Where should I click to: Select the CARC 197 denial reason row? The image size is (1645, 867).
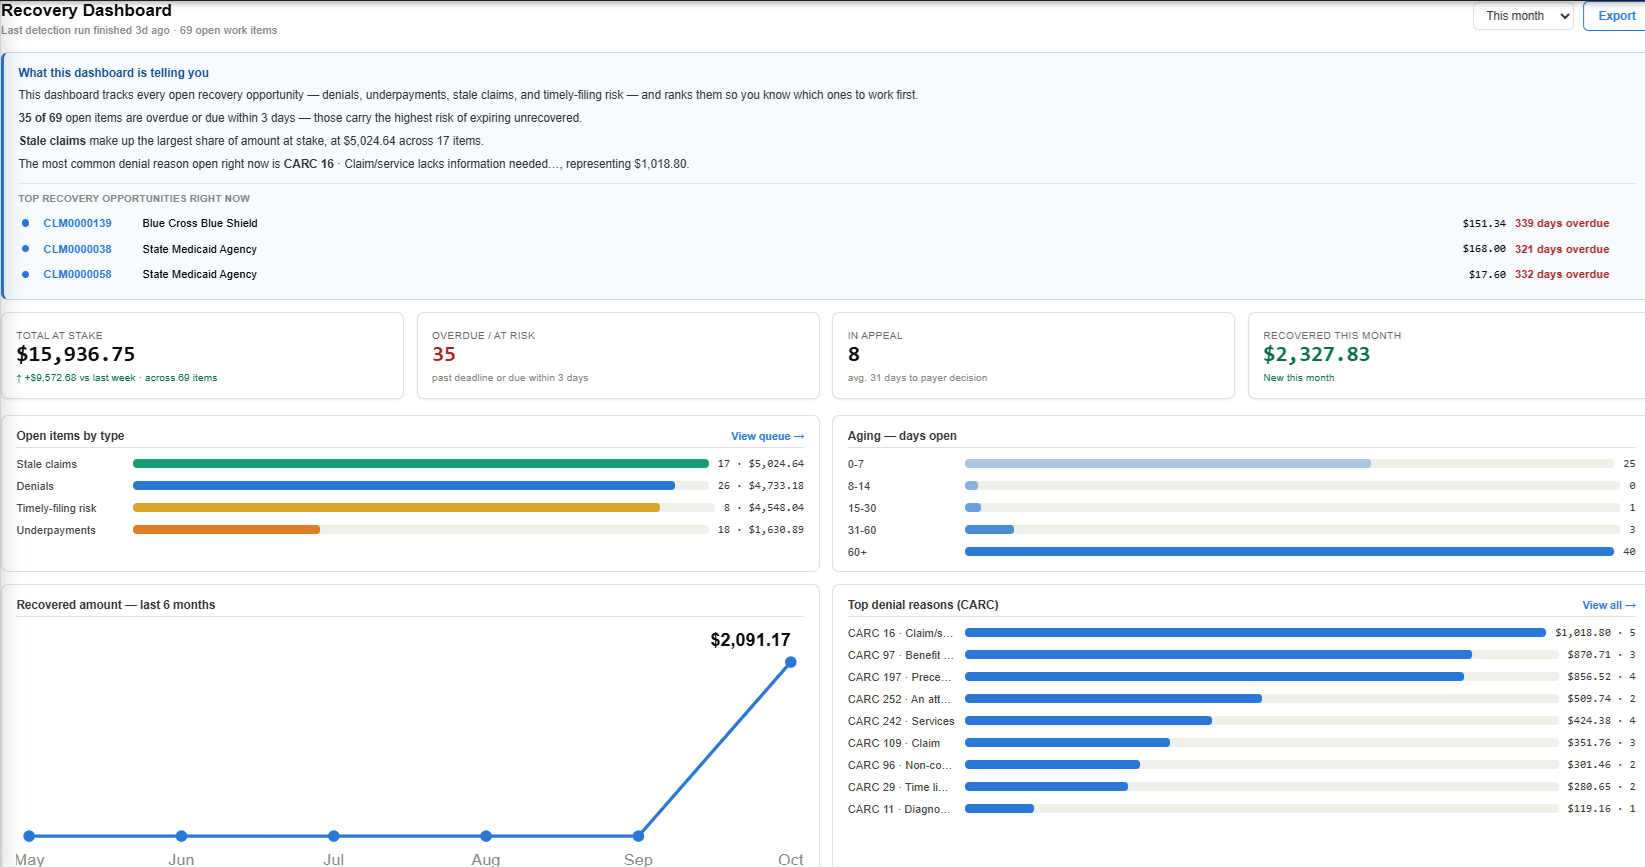click(x=1242, y=677)
